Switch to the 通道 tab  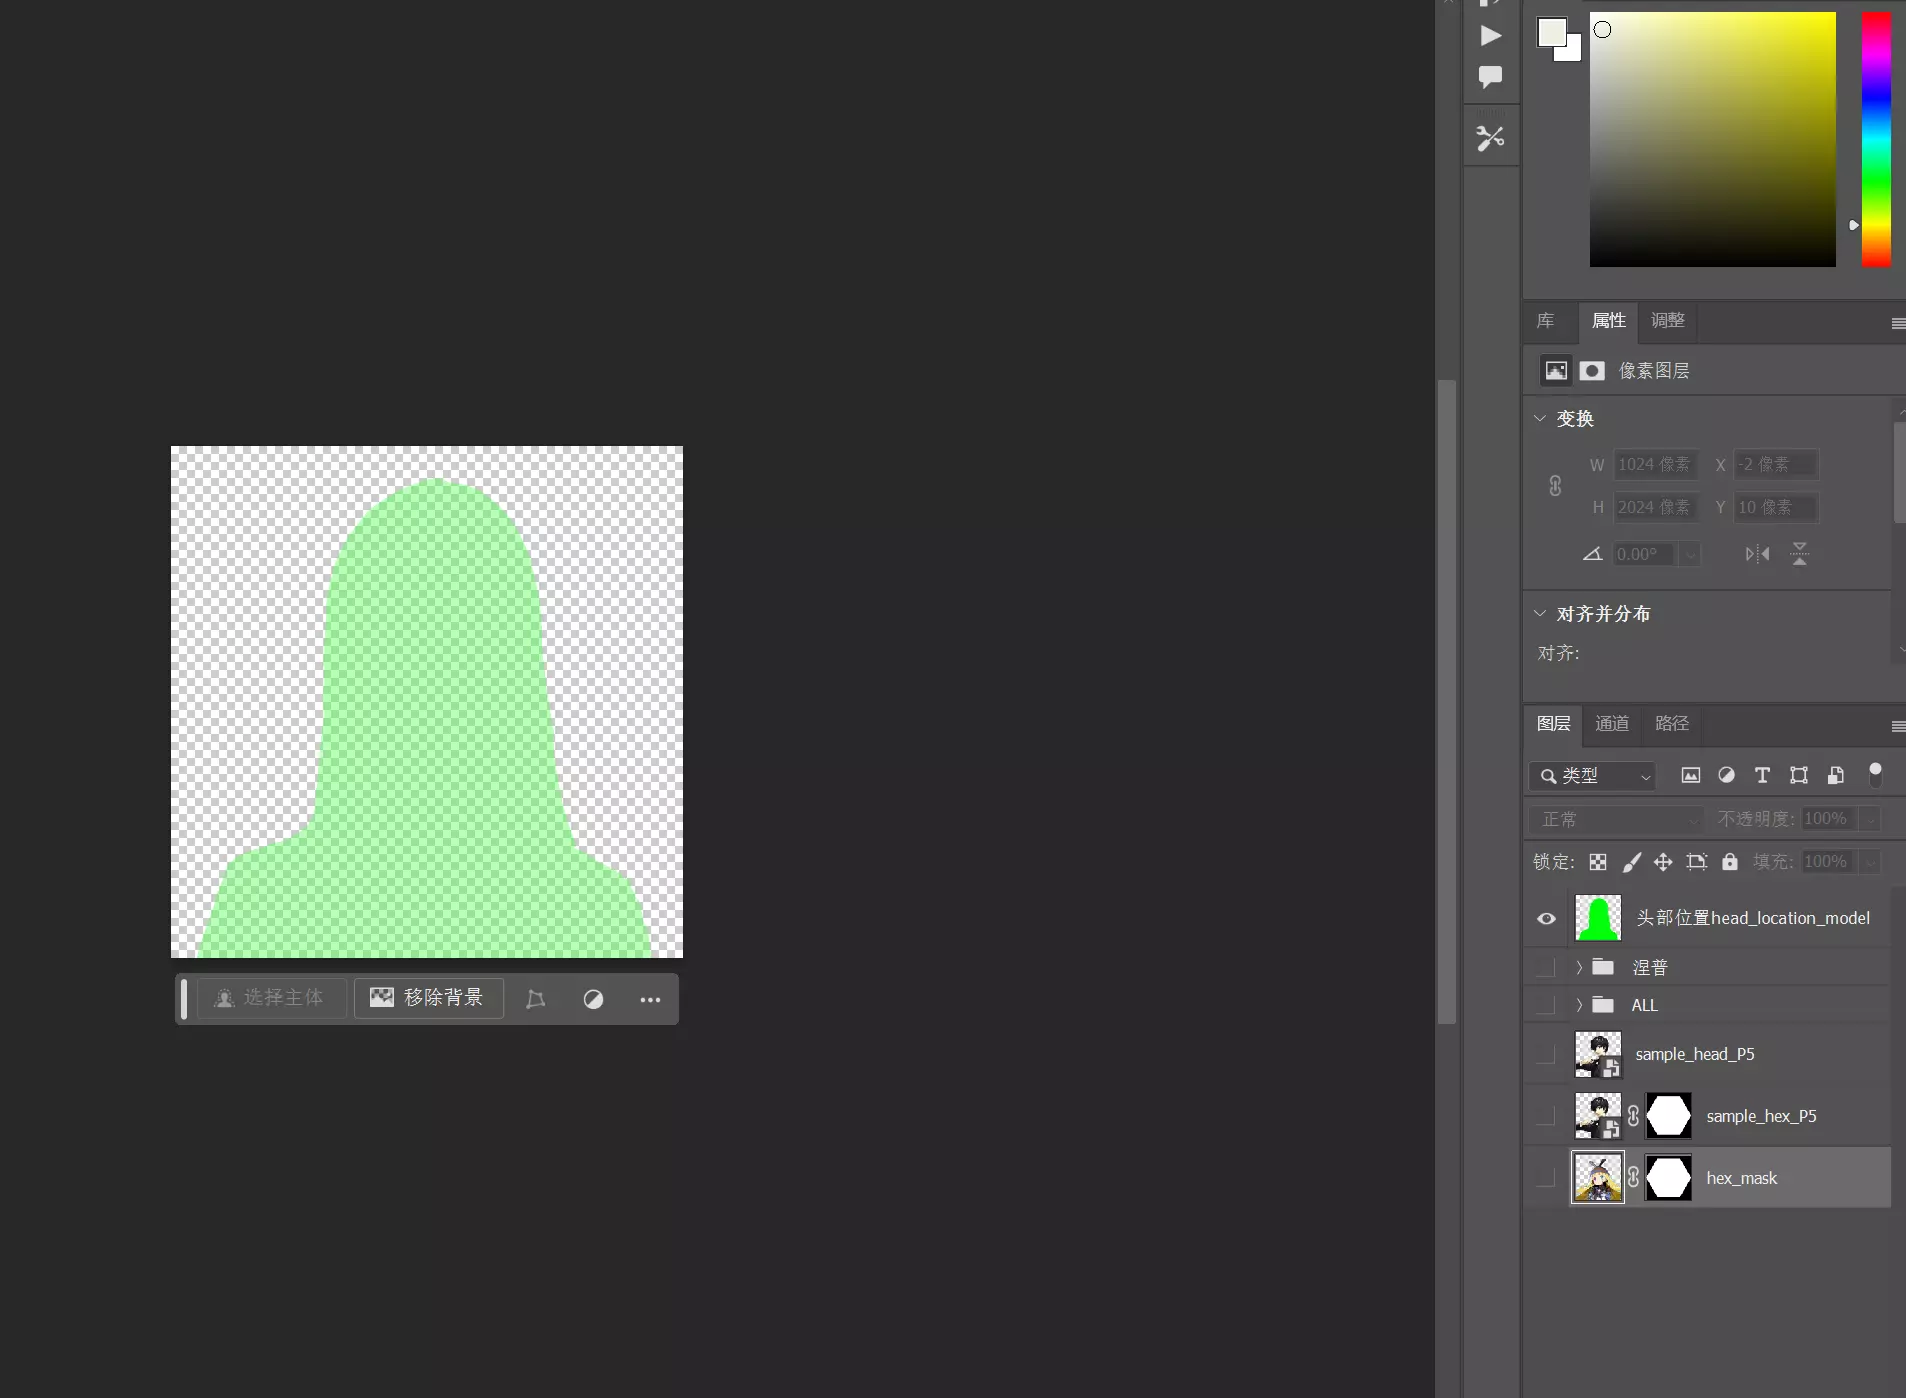[x=1611, y=723]
